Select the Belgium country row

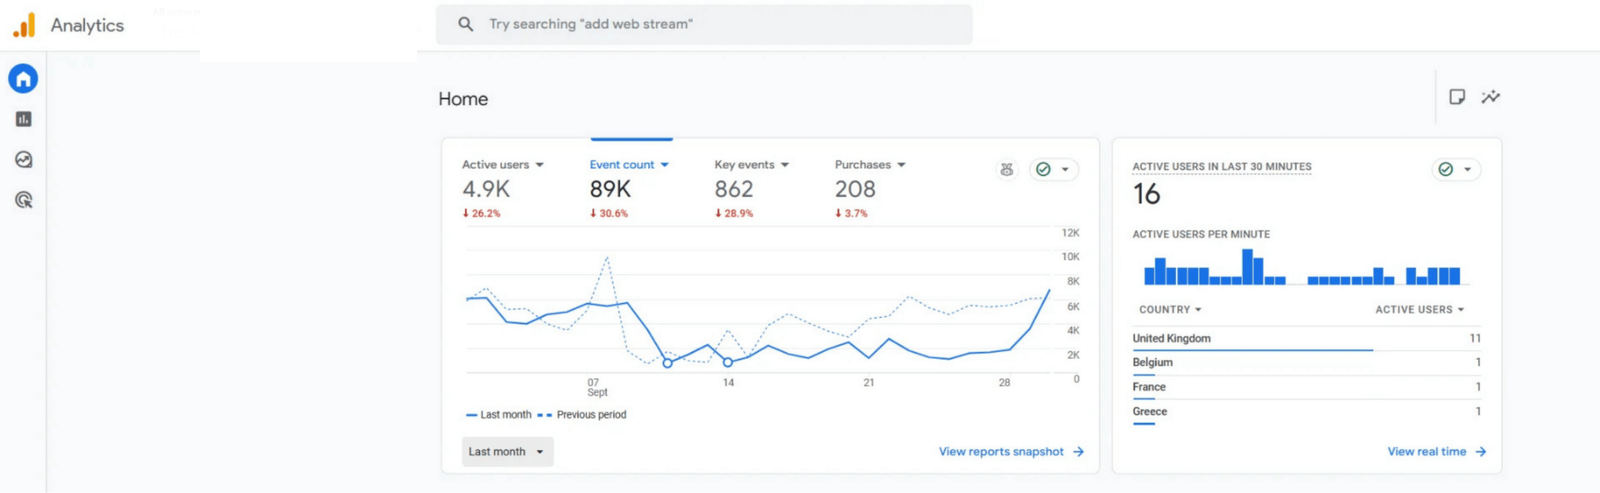[1306, 363]
